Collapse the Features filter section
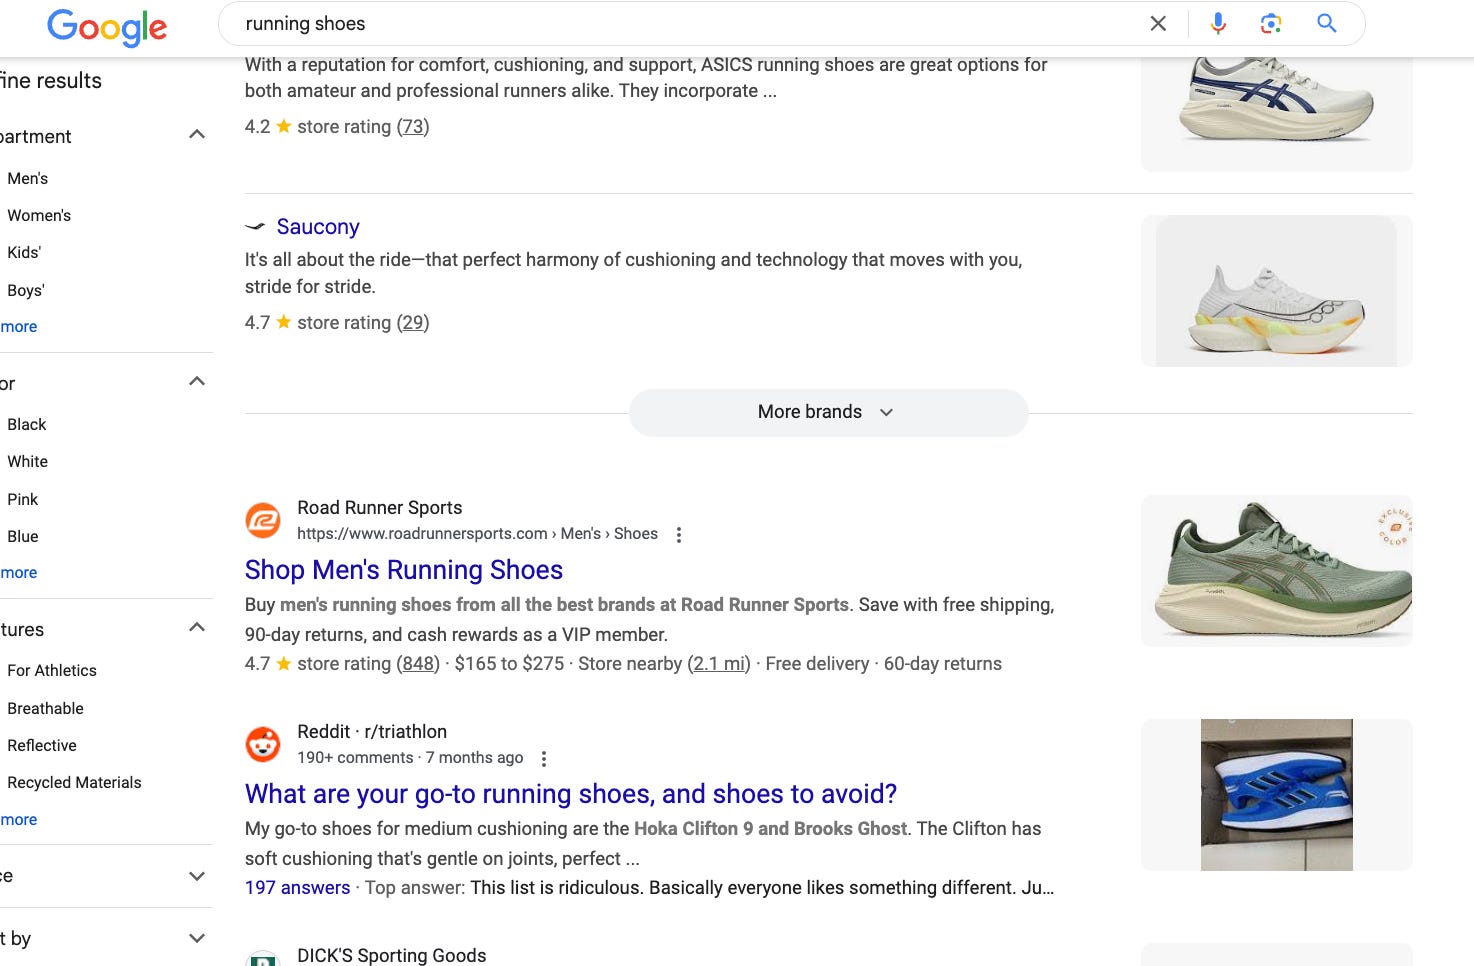 click(x=197, y=627)
